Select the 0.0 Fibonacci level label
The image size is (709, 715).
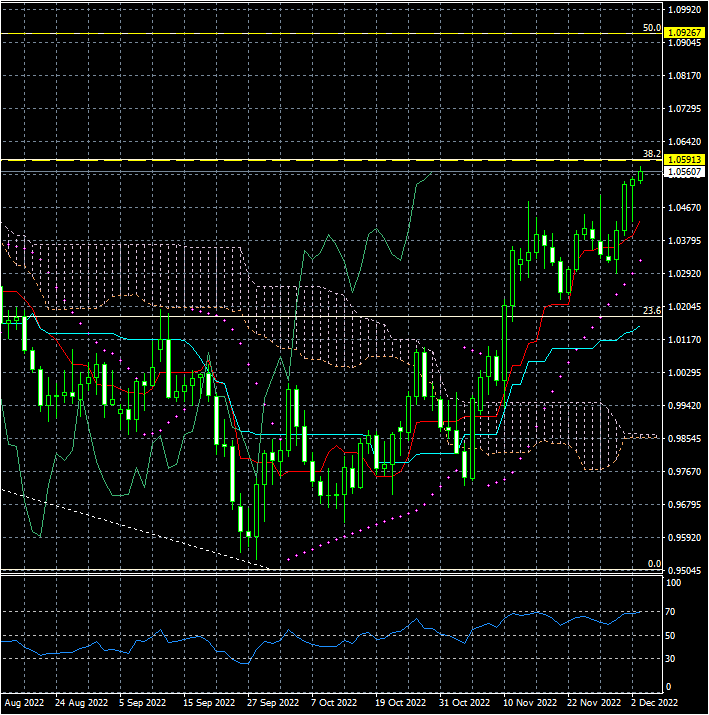click(x=654, y=564)
